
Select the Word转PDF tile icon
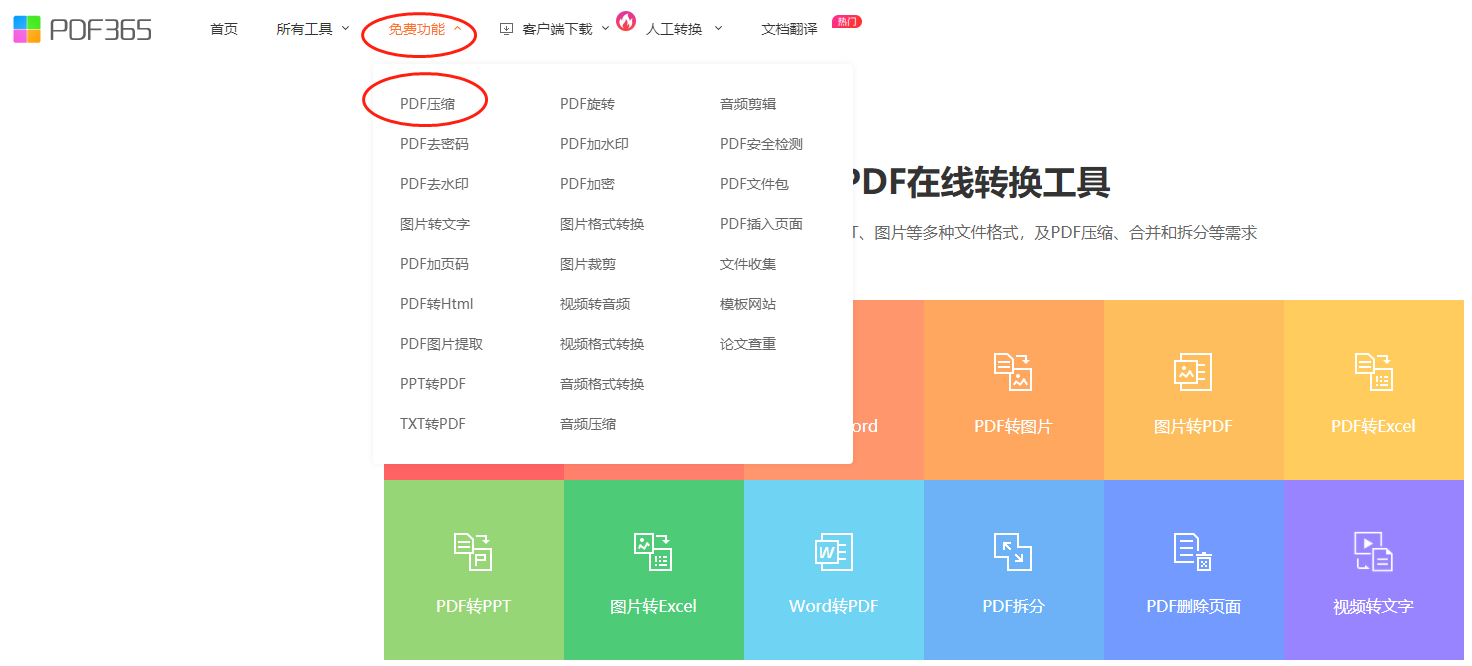[x=833, y=551]
